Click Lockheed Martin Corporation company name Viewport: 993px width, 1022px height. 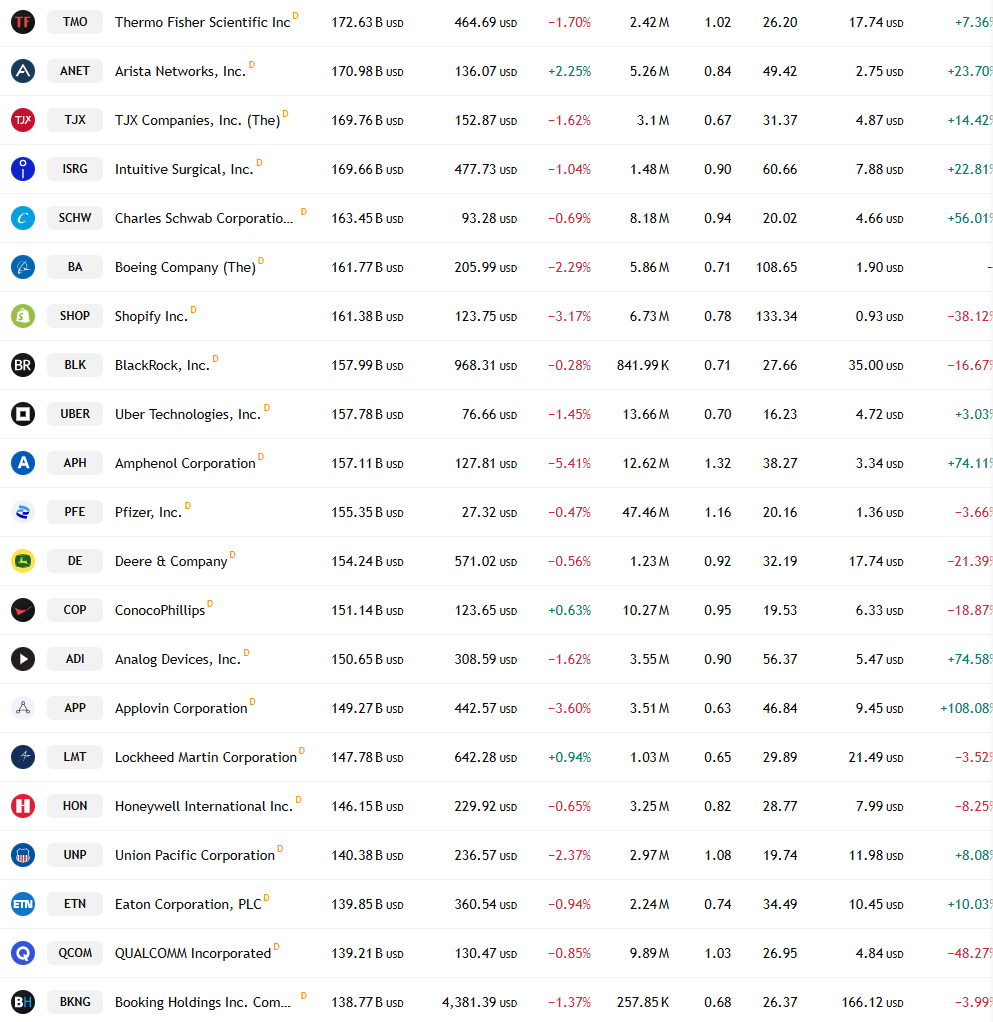pyautogui.click(x=206, y=758)
